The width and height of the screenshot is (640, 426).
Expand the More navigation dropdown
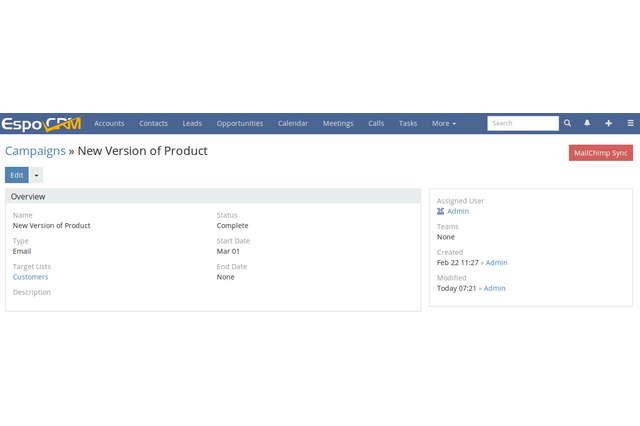tap(443, 123)
